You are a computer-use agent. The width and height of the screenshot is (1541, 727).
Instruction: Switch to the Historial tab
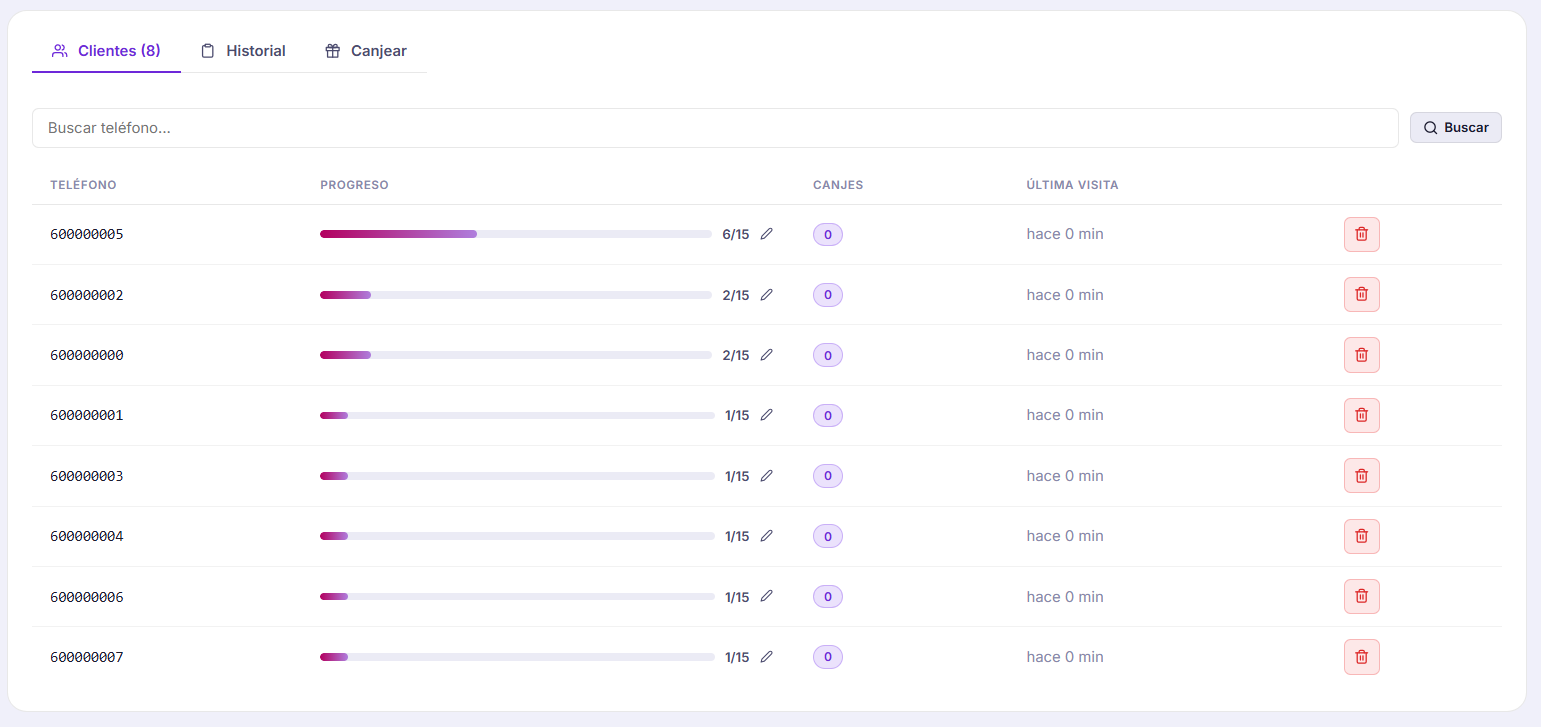pos(243,51)
